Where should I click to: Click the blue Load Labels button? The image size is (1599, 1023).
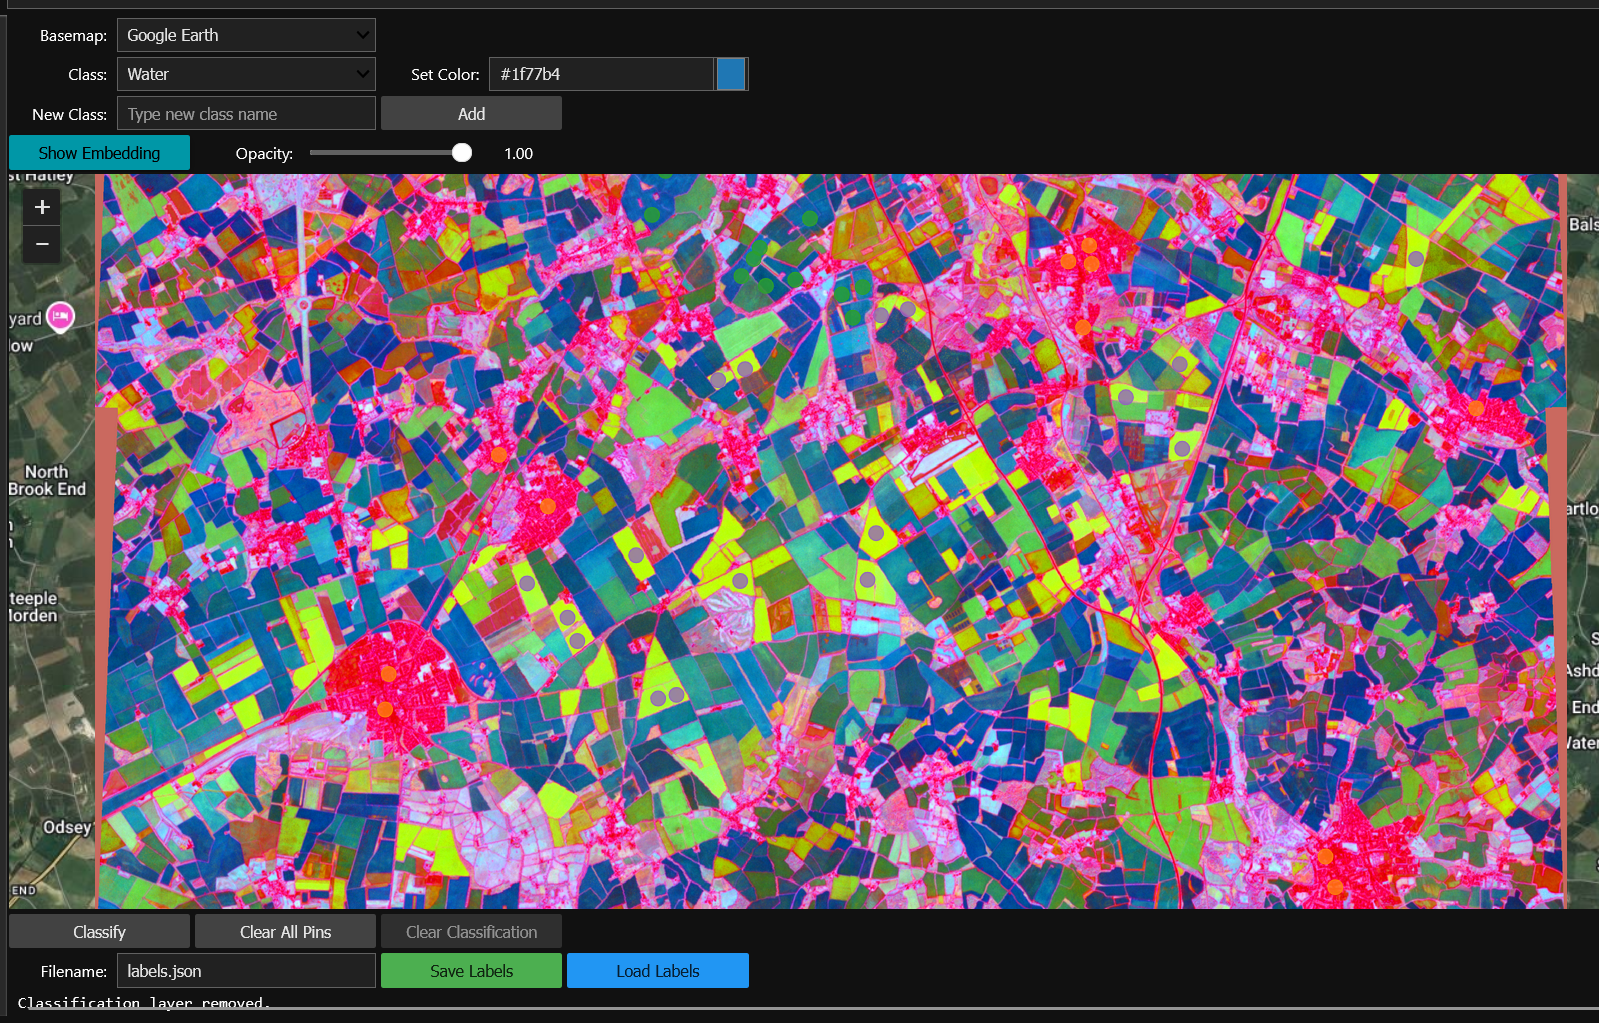[657, 971]
